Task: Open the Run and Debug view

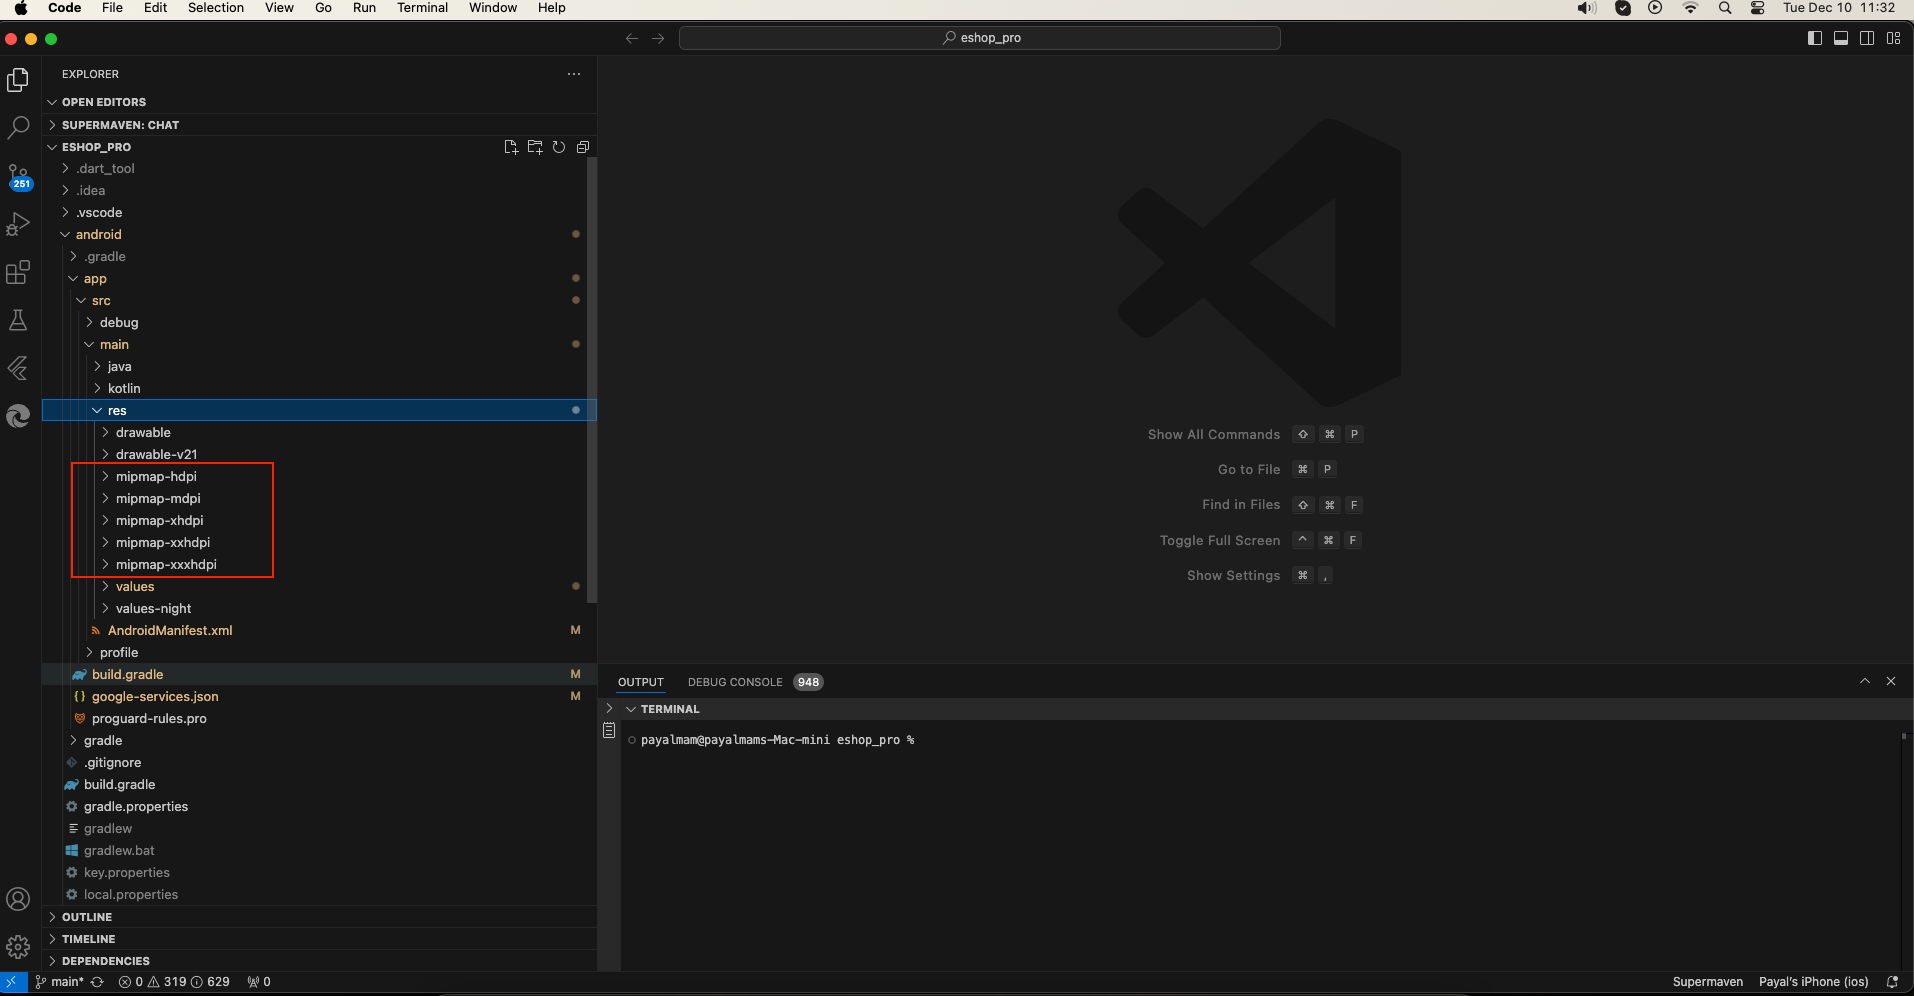Action: tap(18, 224)
